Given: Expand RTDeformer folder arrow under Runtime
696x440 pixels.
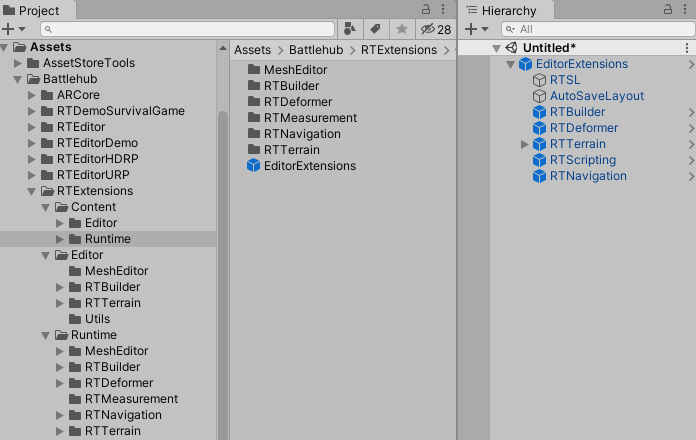Looking at the screenshot, I should (x=59, y=383).
